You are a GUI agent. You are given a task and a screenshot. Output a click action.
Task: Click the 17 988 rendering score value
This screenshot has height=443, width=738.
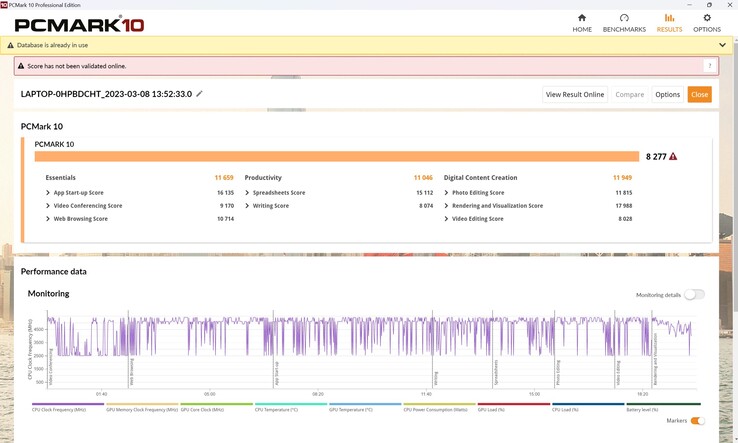[624, 206]
